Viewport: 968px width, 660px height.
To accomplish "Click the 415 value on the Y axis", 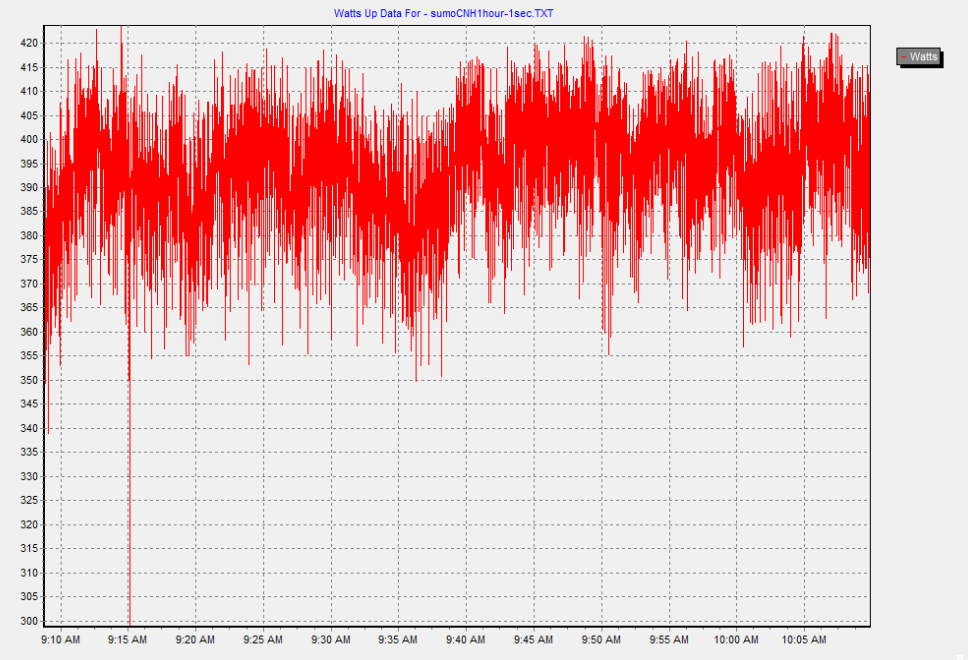I will click(x=29, y=67).
